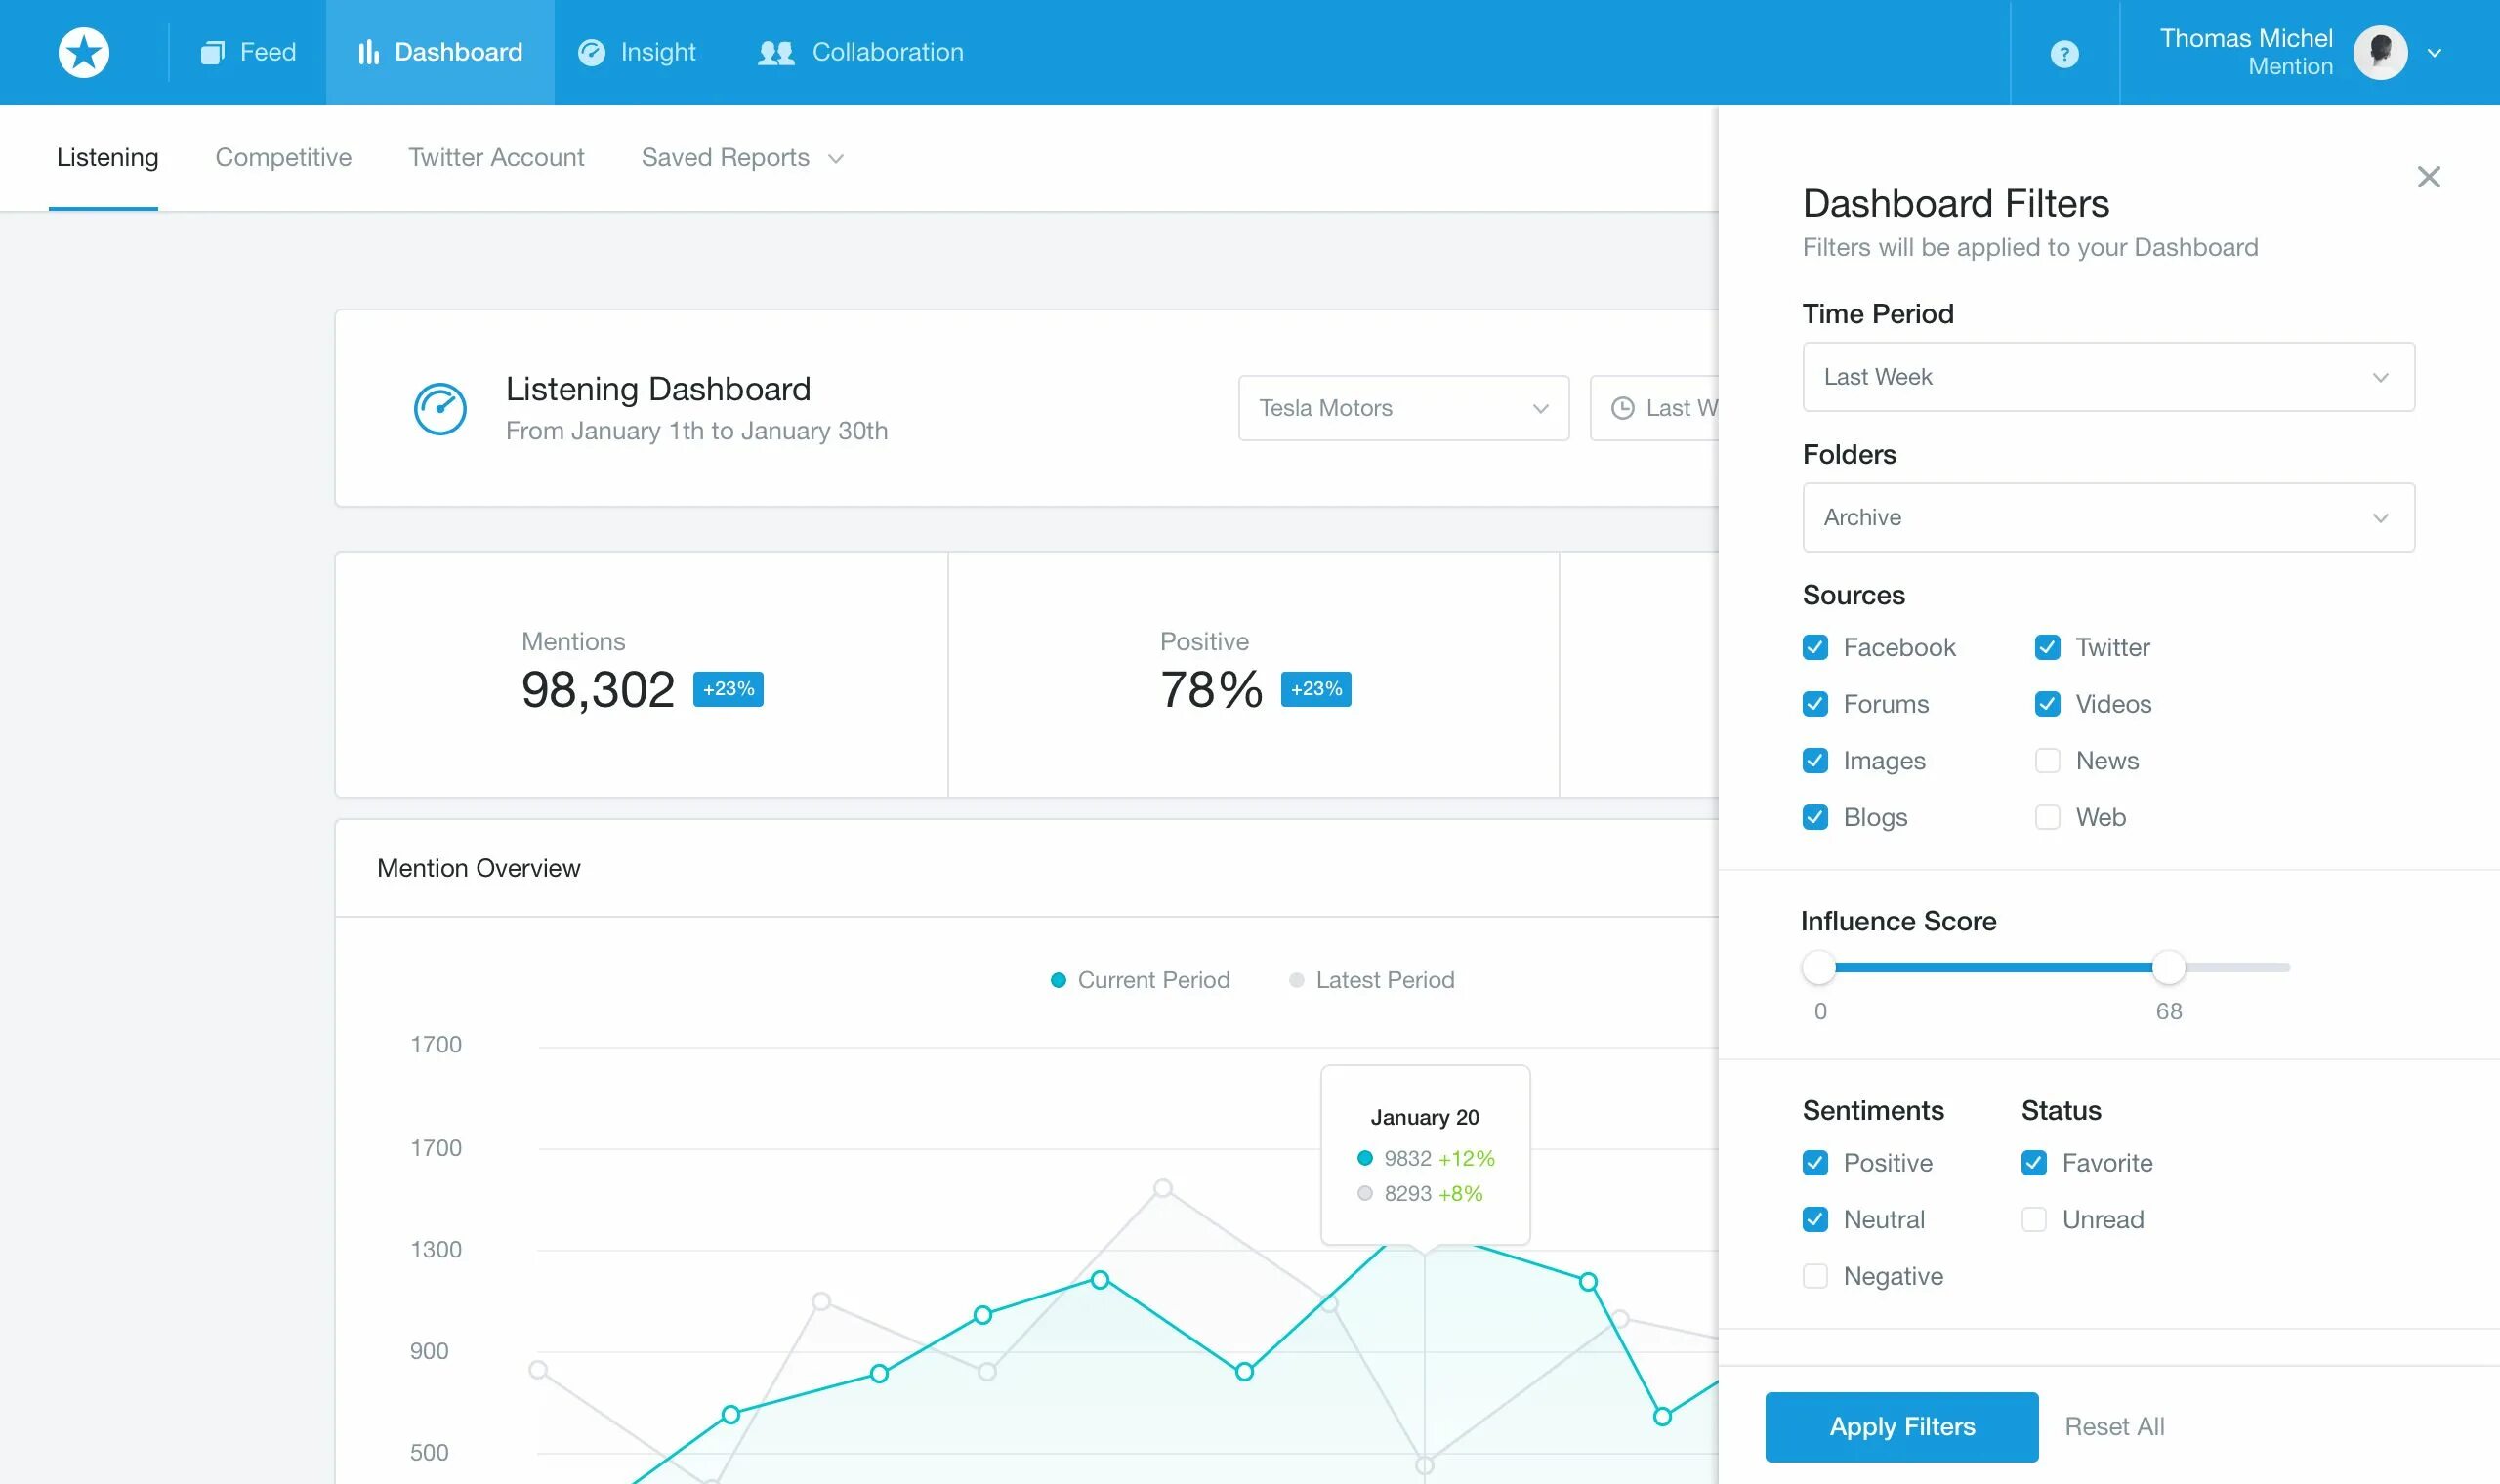Open the Twitter Account tab
The width and height of the screenshot is (2500, 1484).
pyautogui.click(x=496, y=158)
